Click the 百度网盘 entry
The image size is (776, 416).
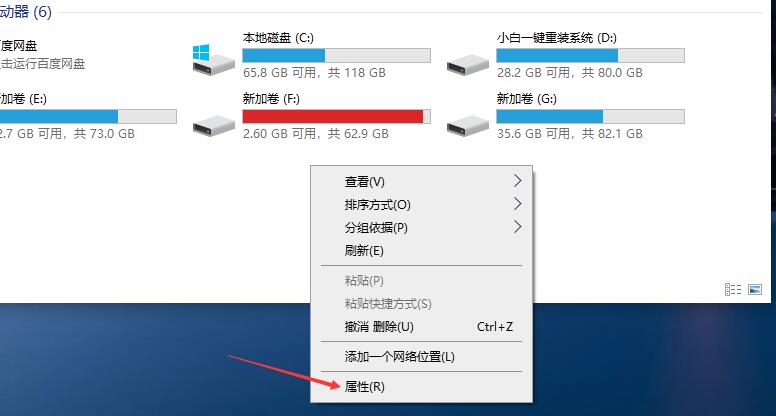coord(19,46)
